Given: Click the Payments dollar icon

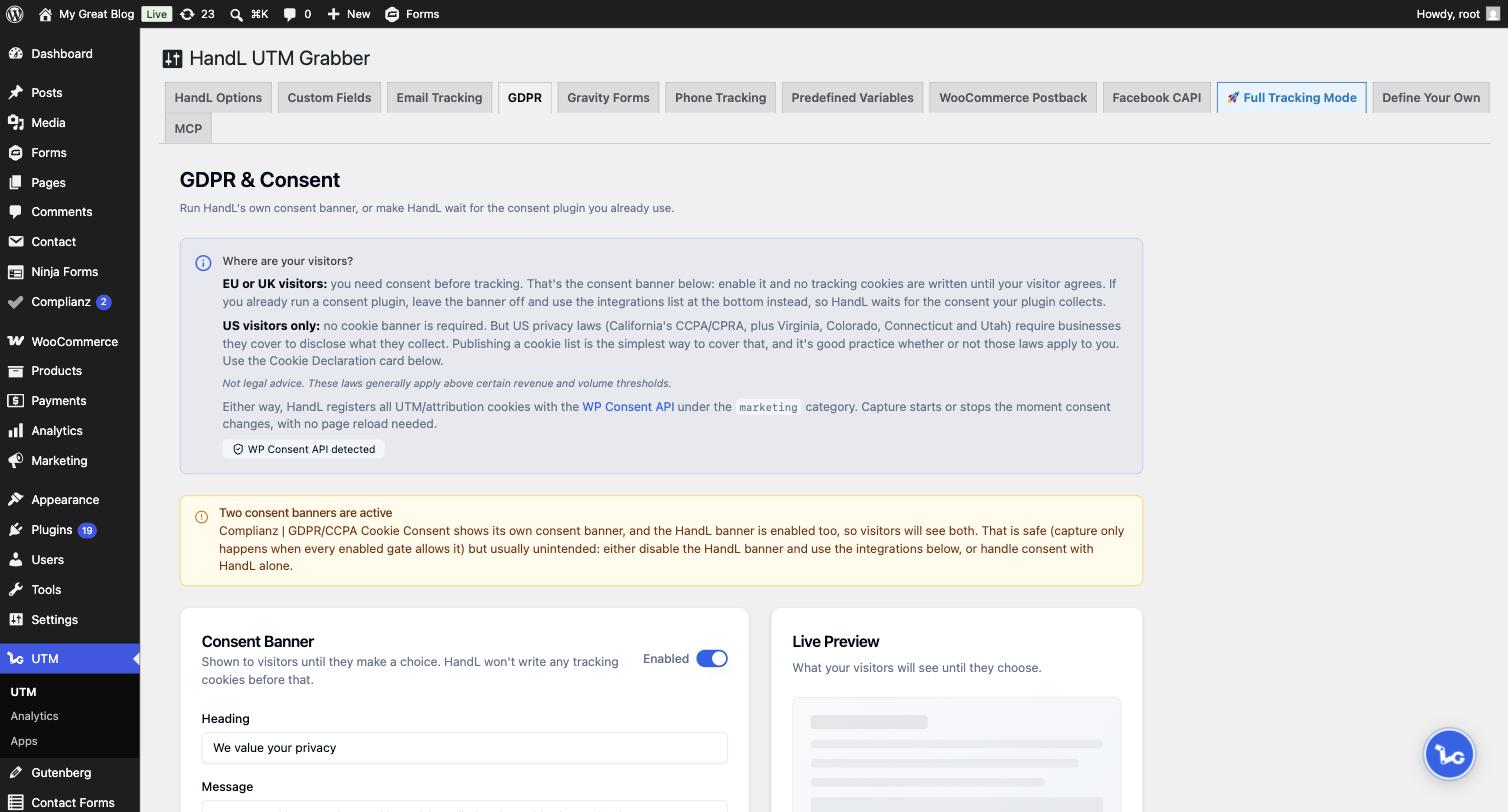Looking at the screenshot, I should pyautogui.click(x=15, y=401).
